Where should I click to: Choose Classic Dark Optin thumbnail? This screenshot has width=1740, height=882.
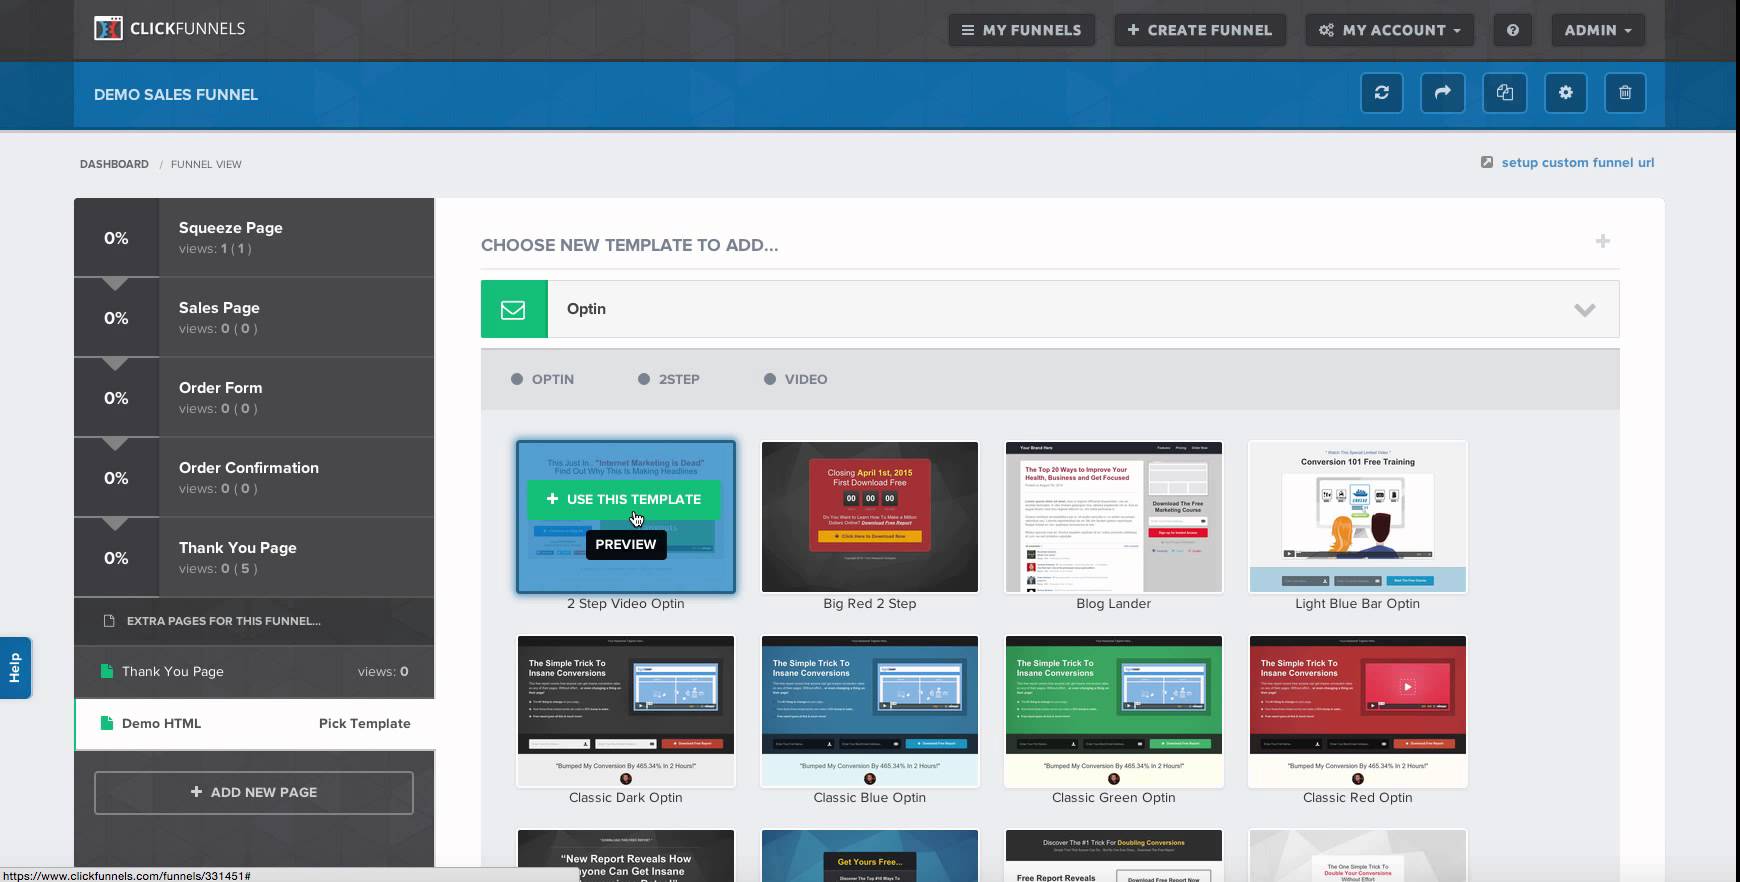[x=626, y=711]
